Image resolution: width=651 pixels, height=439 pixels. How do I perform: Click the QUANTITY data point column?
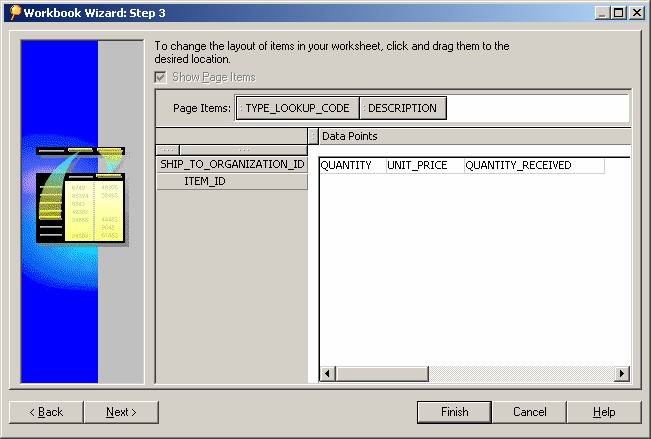[346, 165]
